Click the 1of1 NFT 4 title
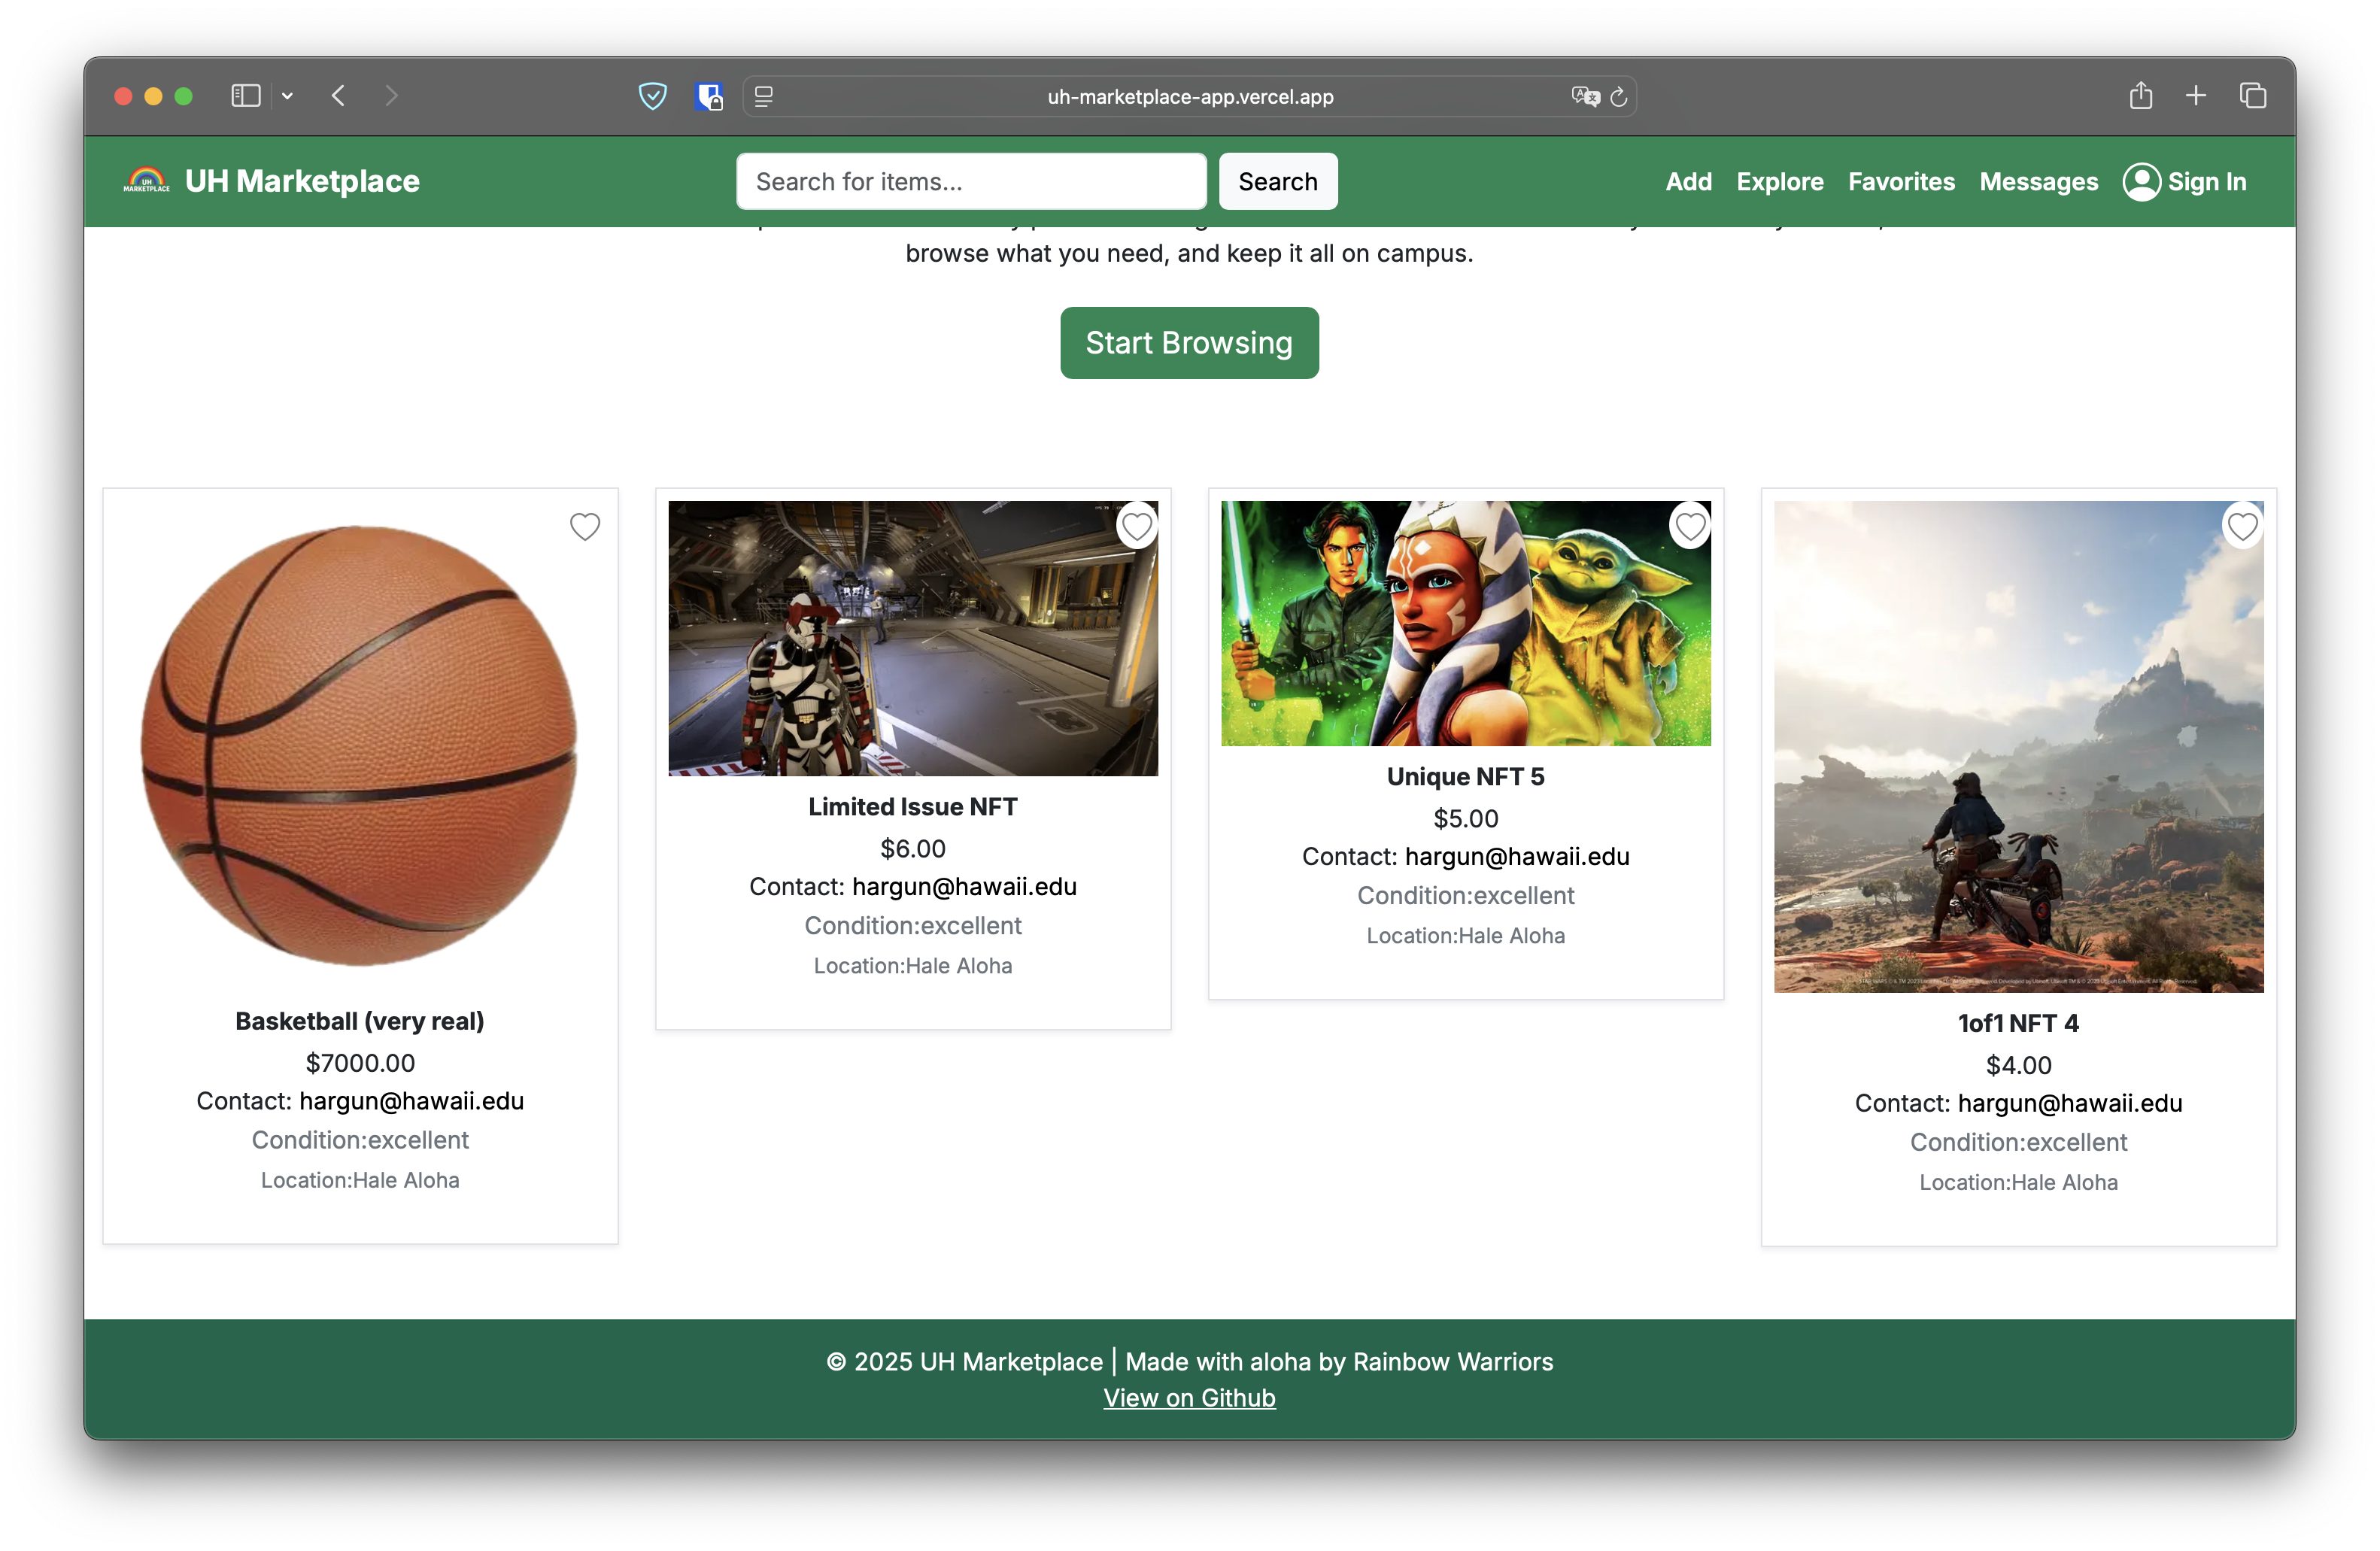 [2018, 1023]
